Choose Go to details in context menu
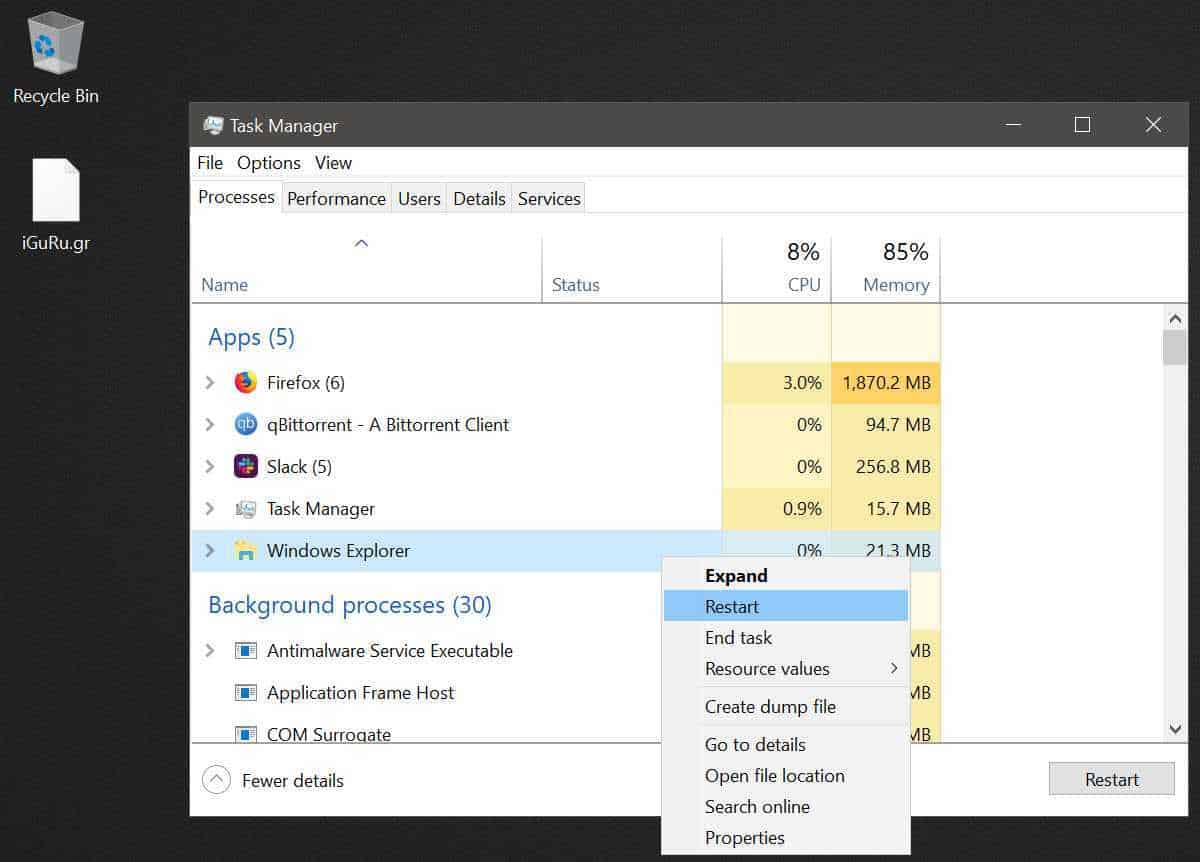1200x862 pixels. (786, 744)
